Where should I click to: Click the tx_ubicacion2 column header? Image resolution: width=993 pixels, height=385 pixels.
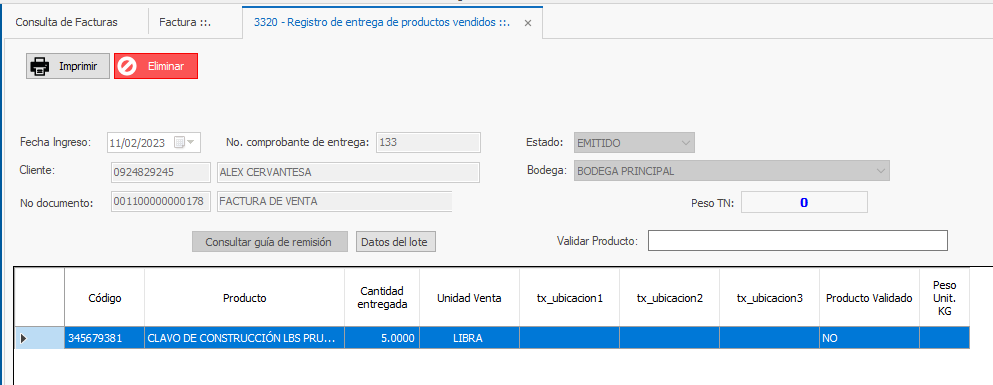[669, 298]
